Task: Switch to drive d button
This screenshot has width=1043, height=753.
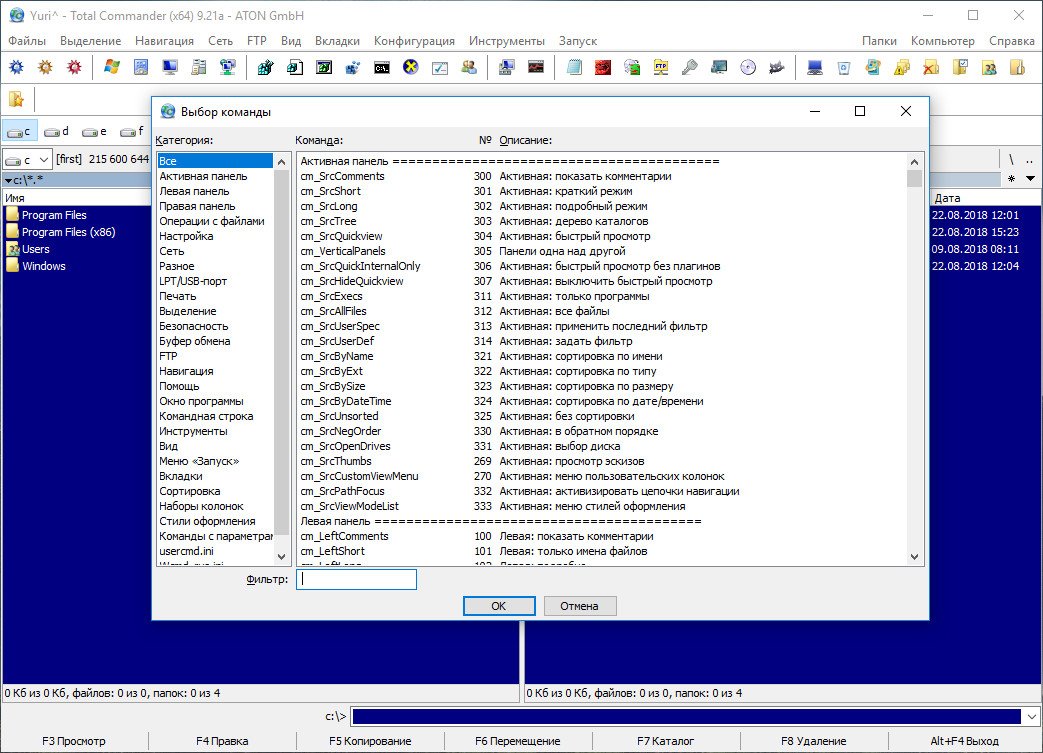Action: click(57, 131)
